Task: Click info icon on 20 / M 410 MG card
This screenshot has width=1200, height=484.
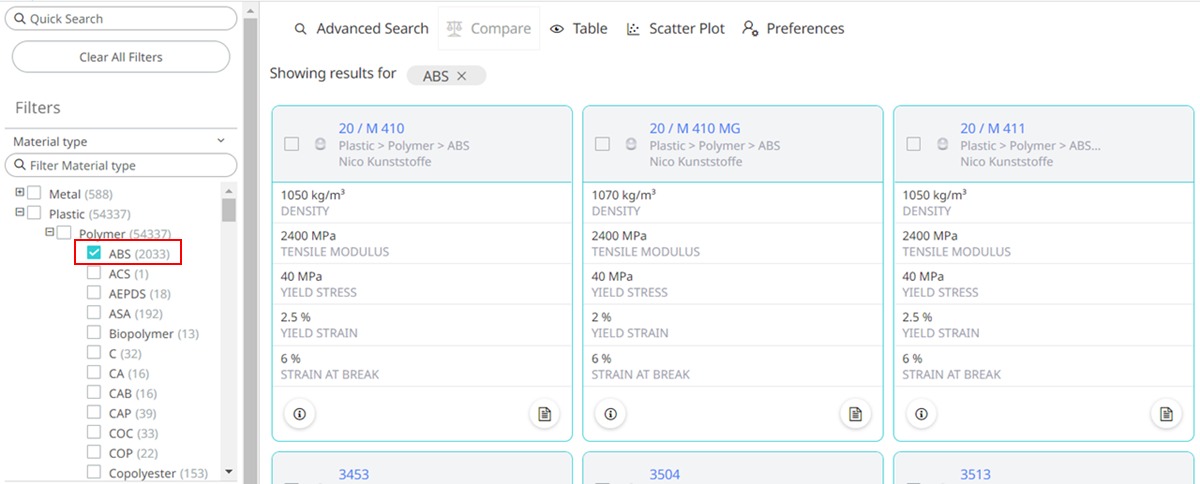Action: (610, 414)
